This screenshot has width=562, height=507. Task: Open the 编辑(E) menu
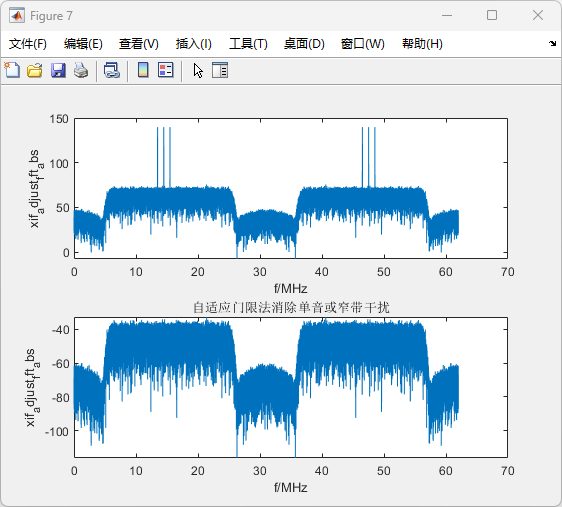83,44
